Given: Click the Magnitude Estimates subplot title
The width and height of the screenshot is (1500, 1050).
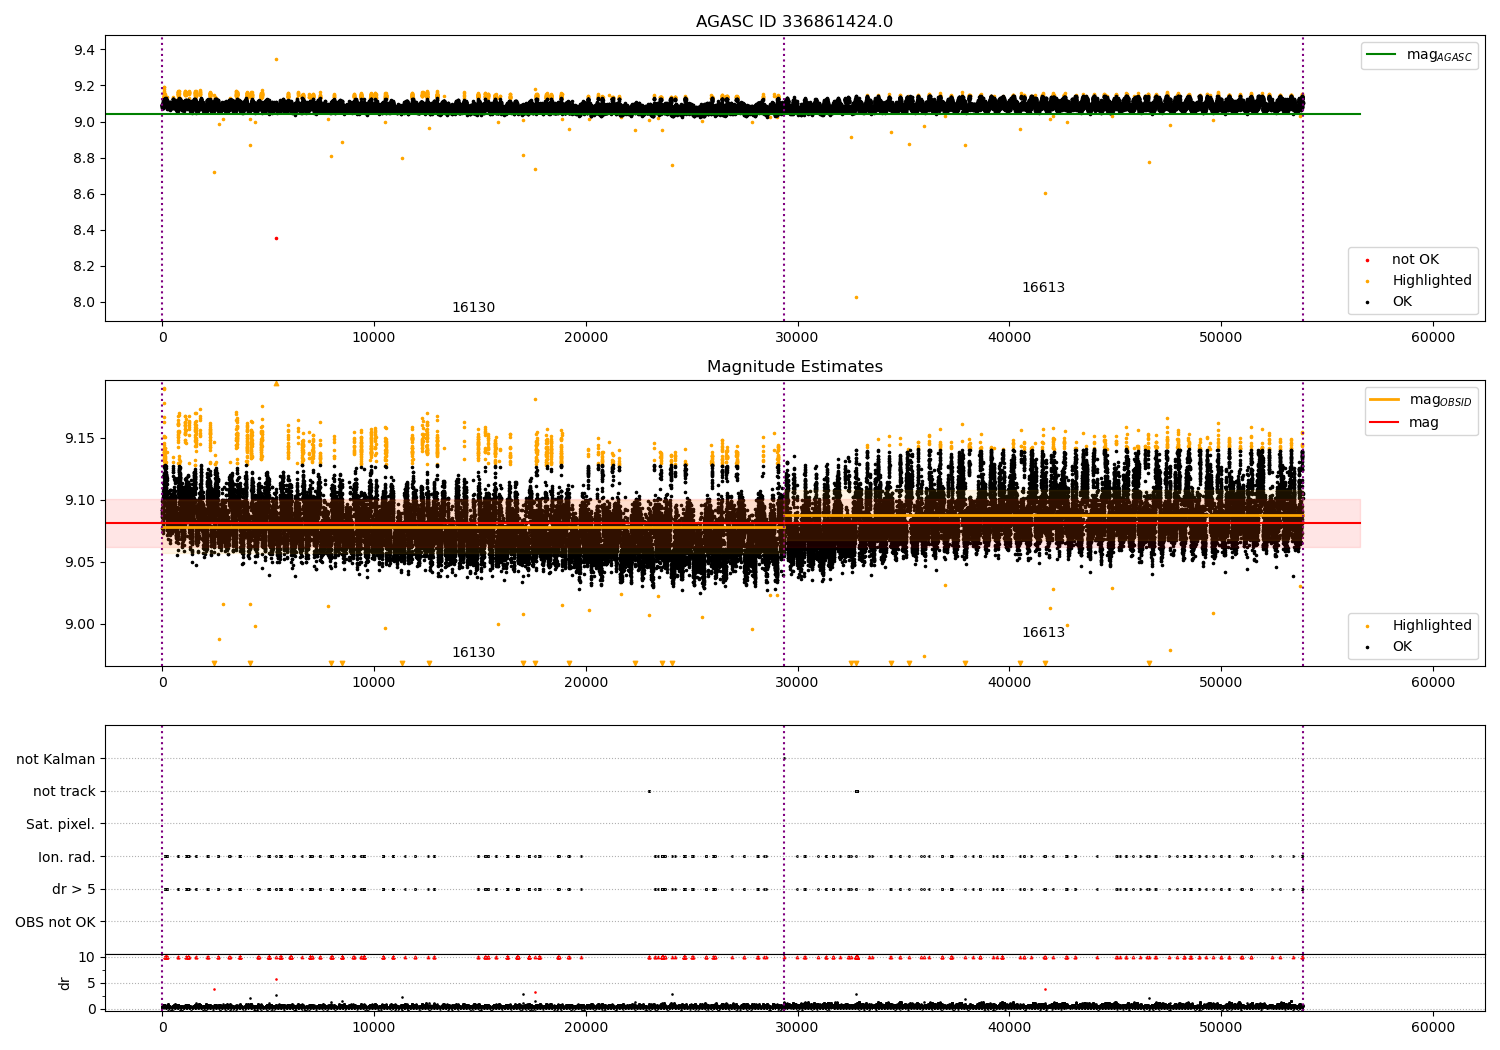Looking at the screenshot, I should (794, 367).
